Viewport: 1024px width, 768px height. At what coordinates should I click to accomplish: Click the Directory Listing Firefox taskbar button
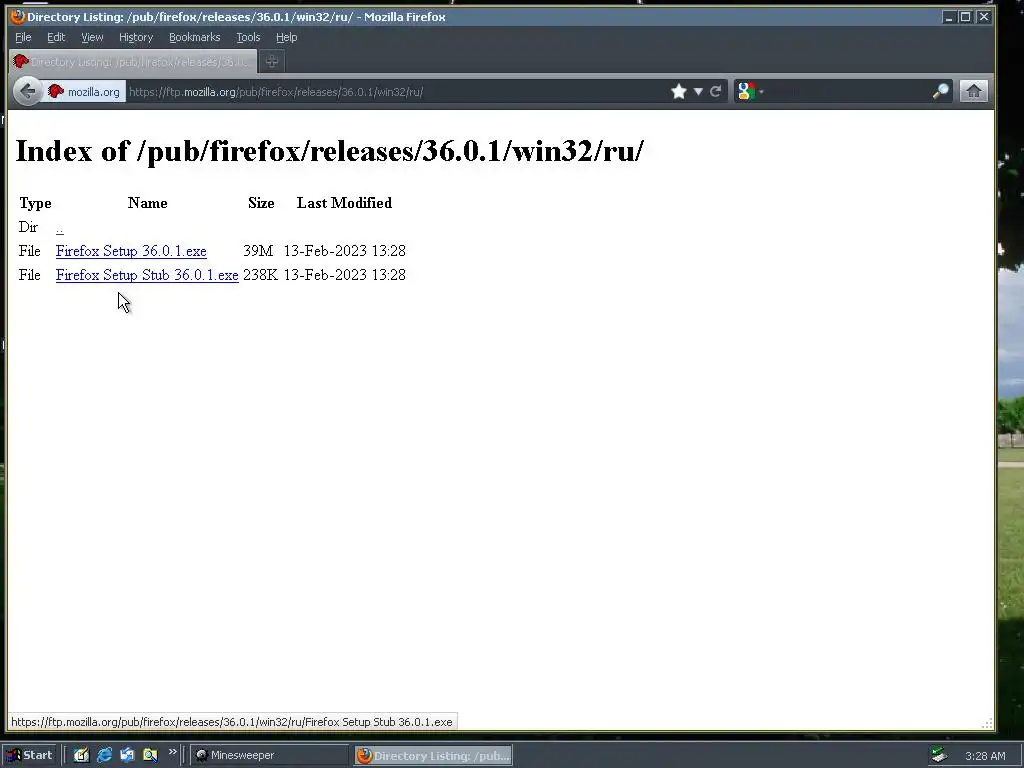tap(434, 756)
